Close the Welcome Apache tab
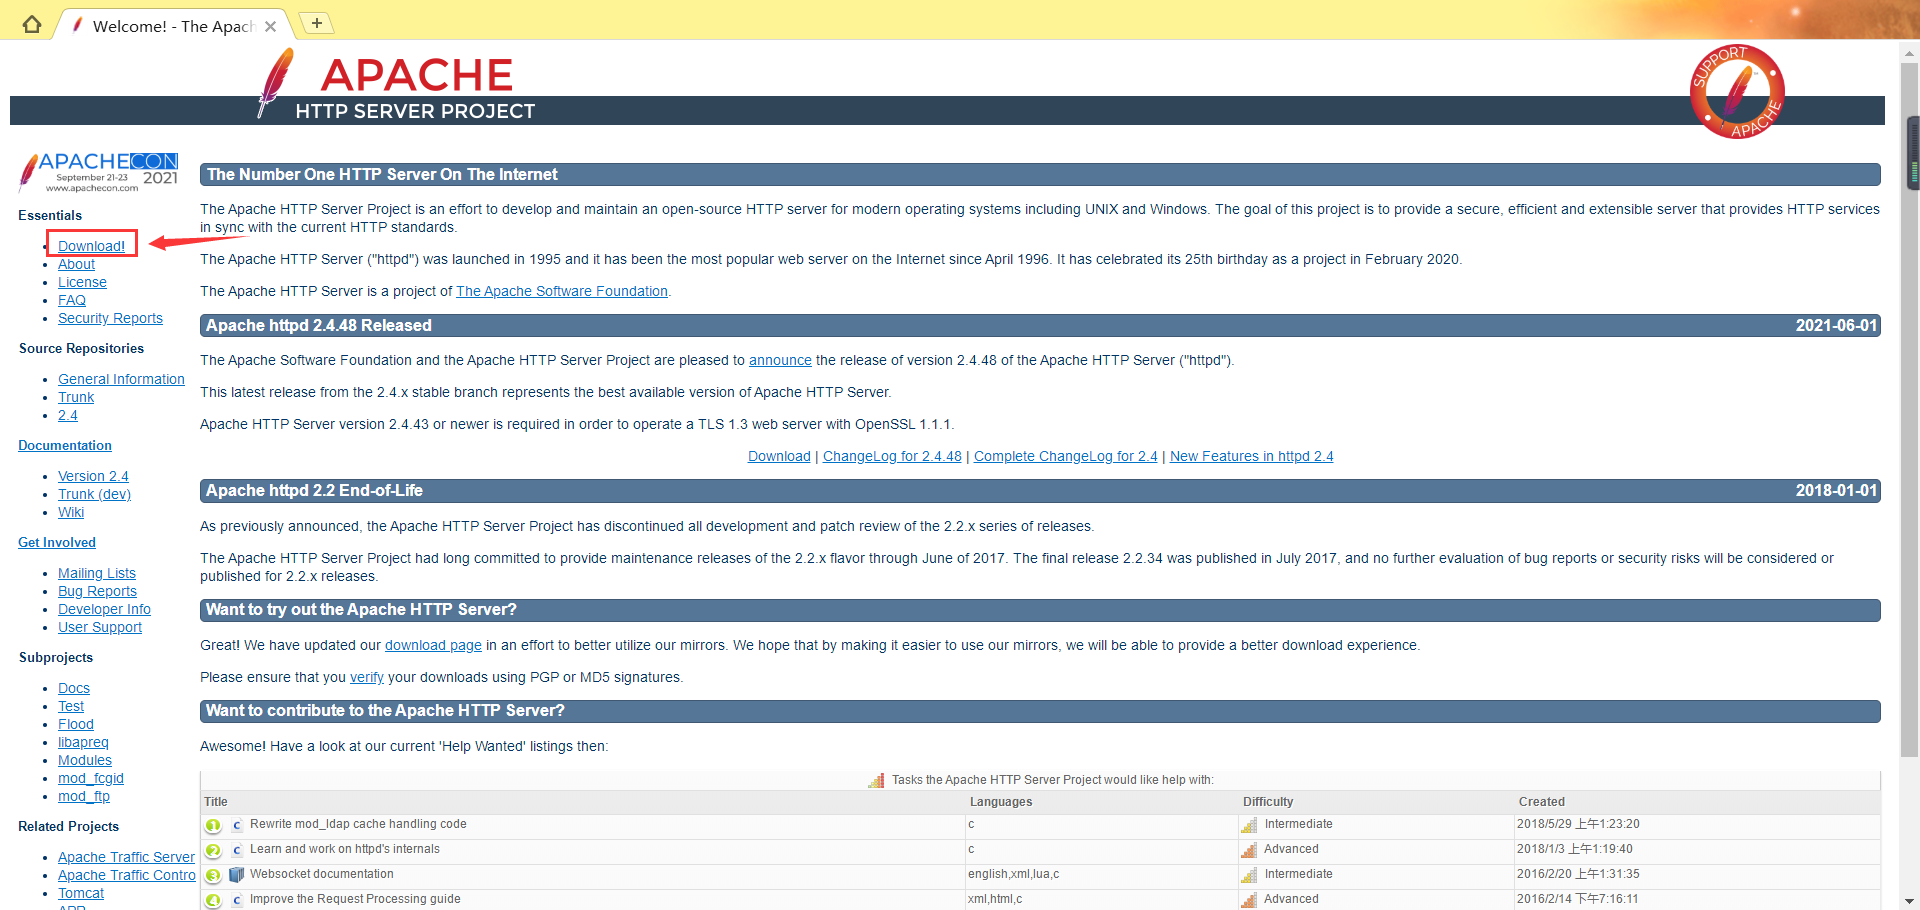The image size is (1920, 910). (270, 27)
